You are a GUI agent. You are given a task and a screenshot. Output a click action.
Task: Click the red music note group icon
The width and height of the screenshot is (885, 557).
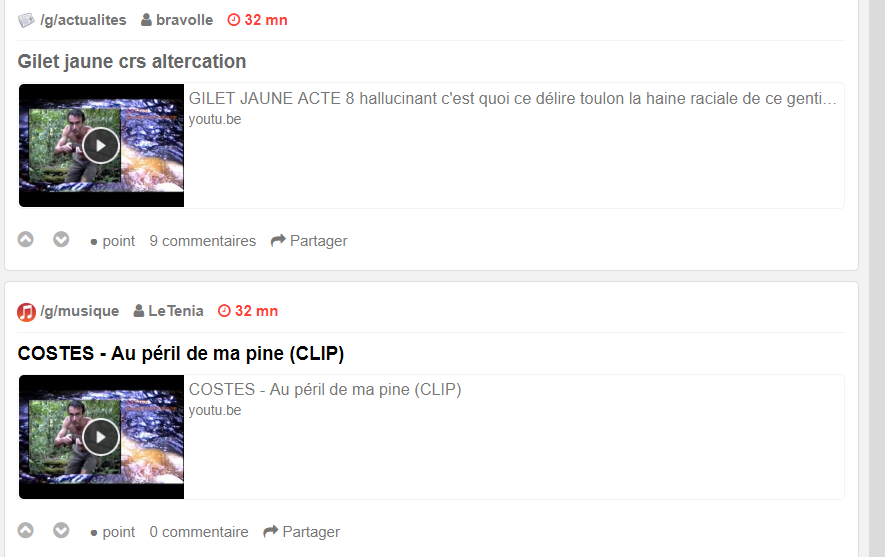(26, 312)
